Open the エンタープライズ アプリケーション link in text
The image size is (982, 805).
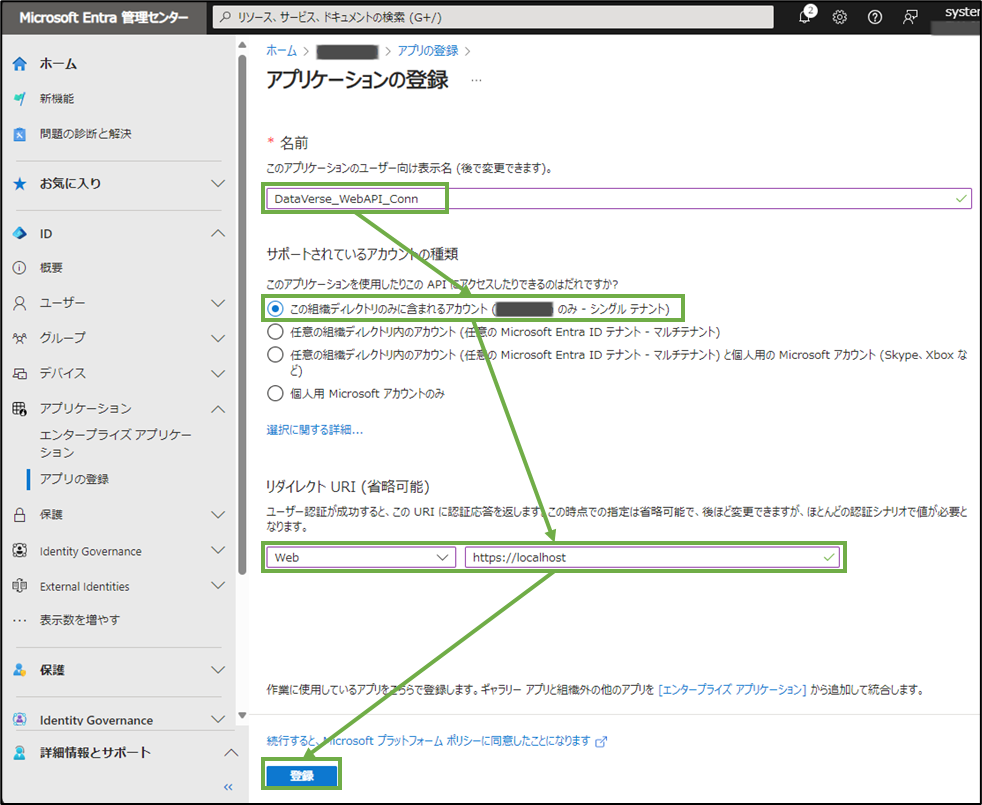[733, 690]
